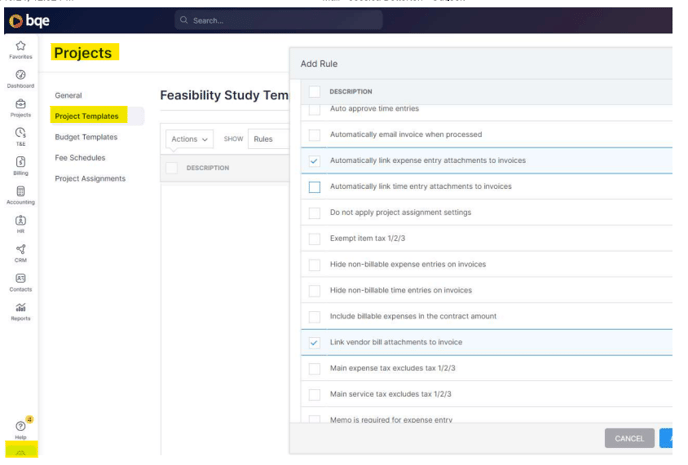Check Auto approve time entries
The height and width of the screenshot is (465, 688).
[x=315, y=108]
